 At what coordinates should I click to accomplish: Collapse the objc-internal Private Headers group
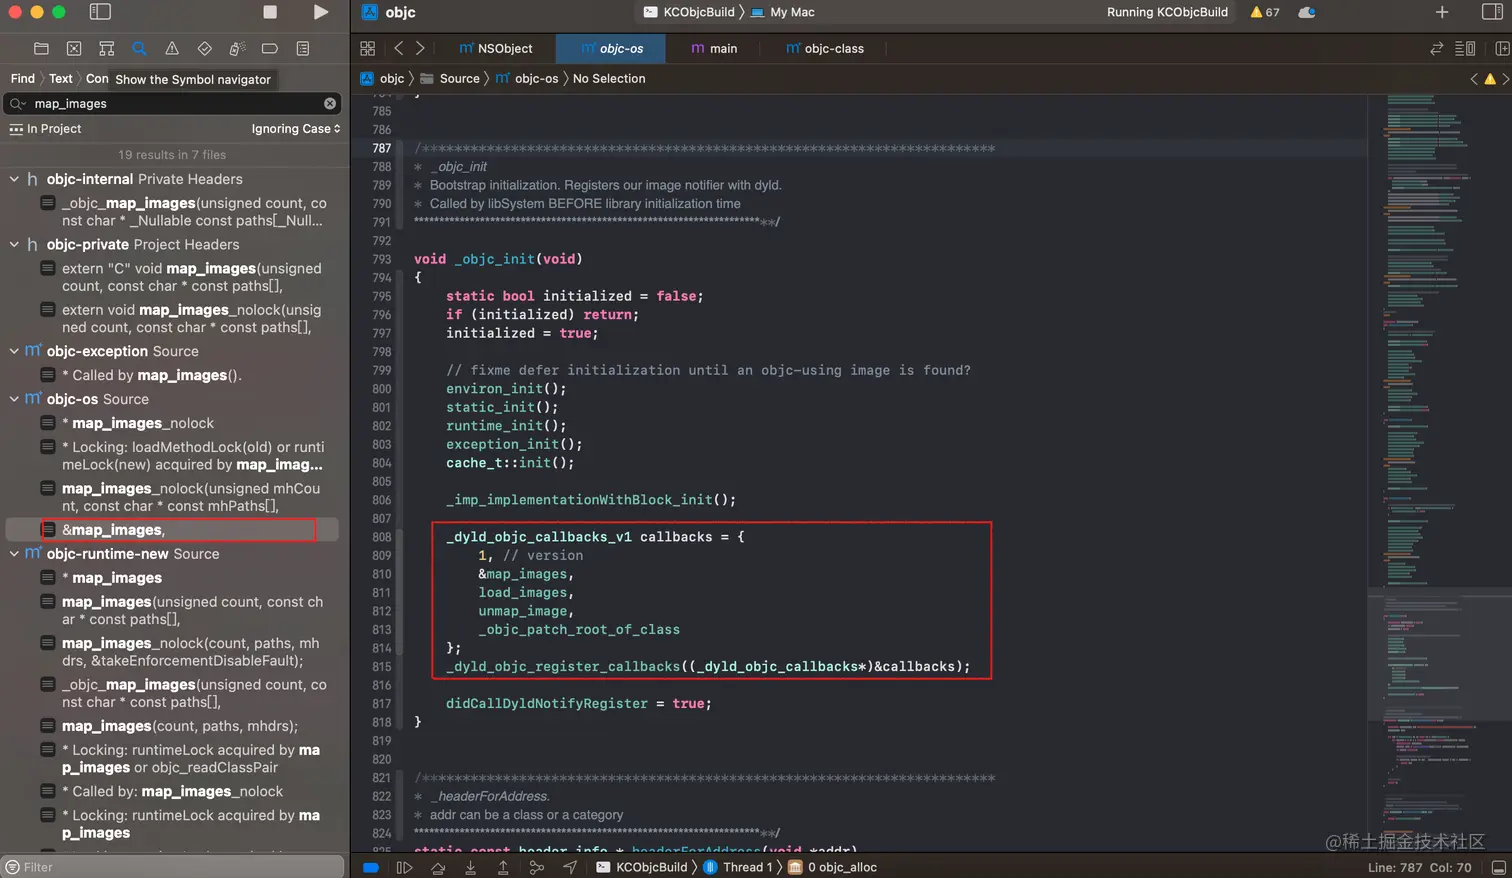tap(14, 179)
